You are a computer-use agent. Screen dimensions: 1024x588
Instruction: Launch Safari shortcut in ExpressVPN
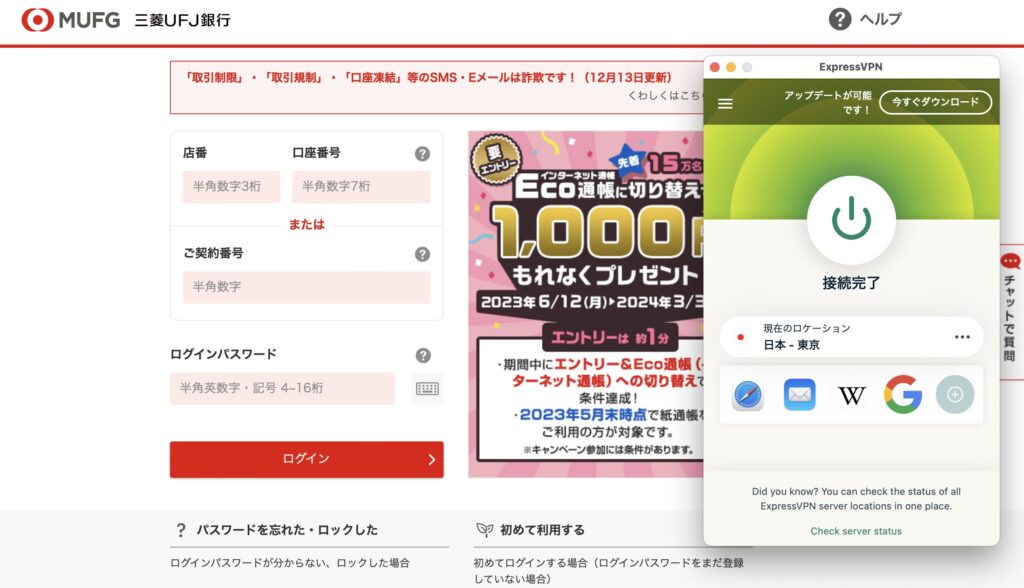748,395
